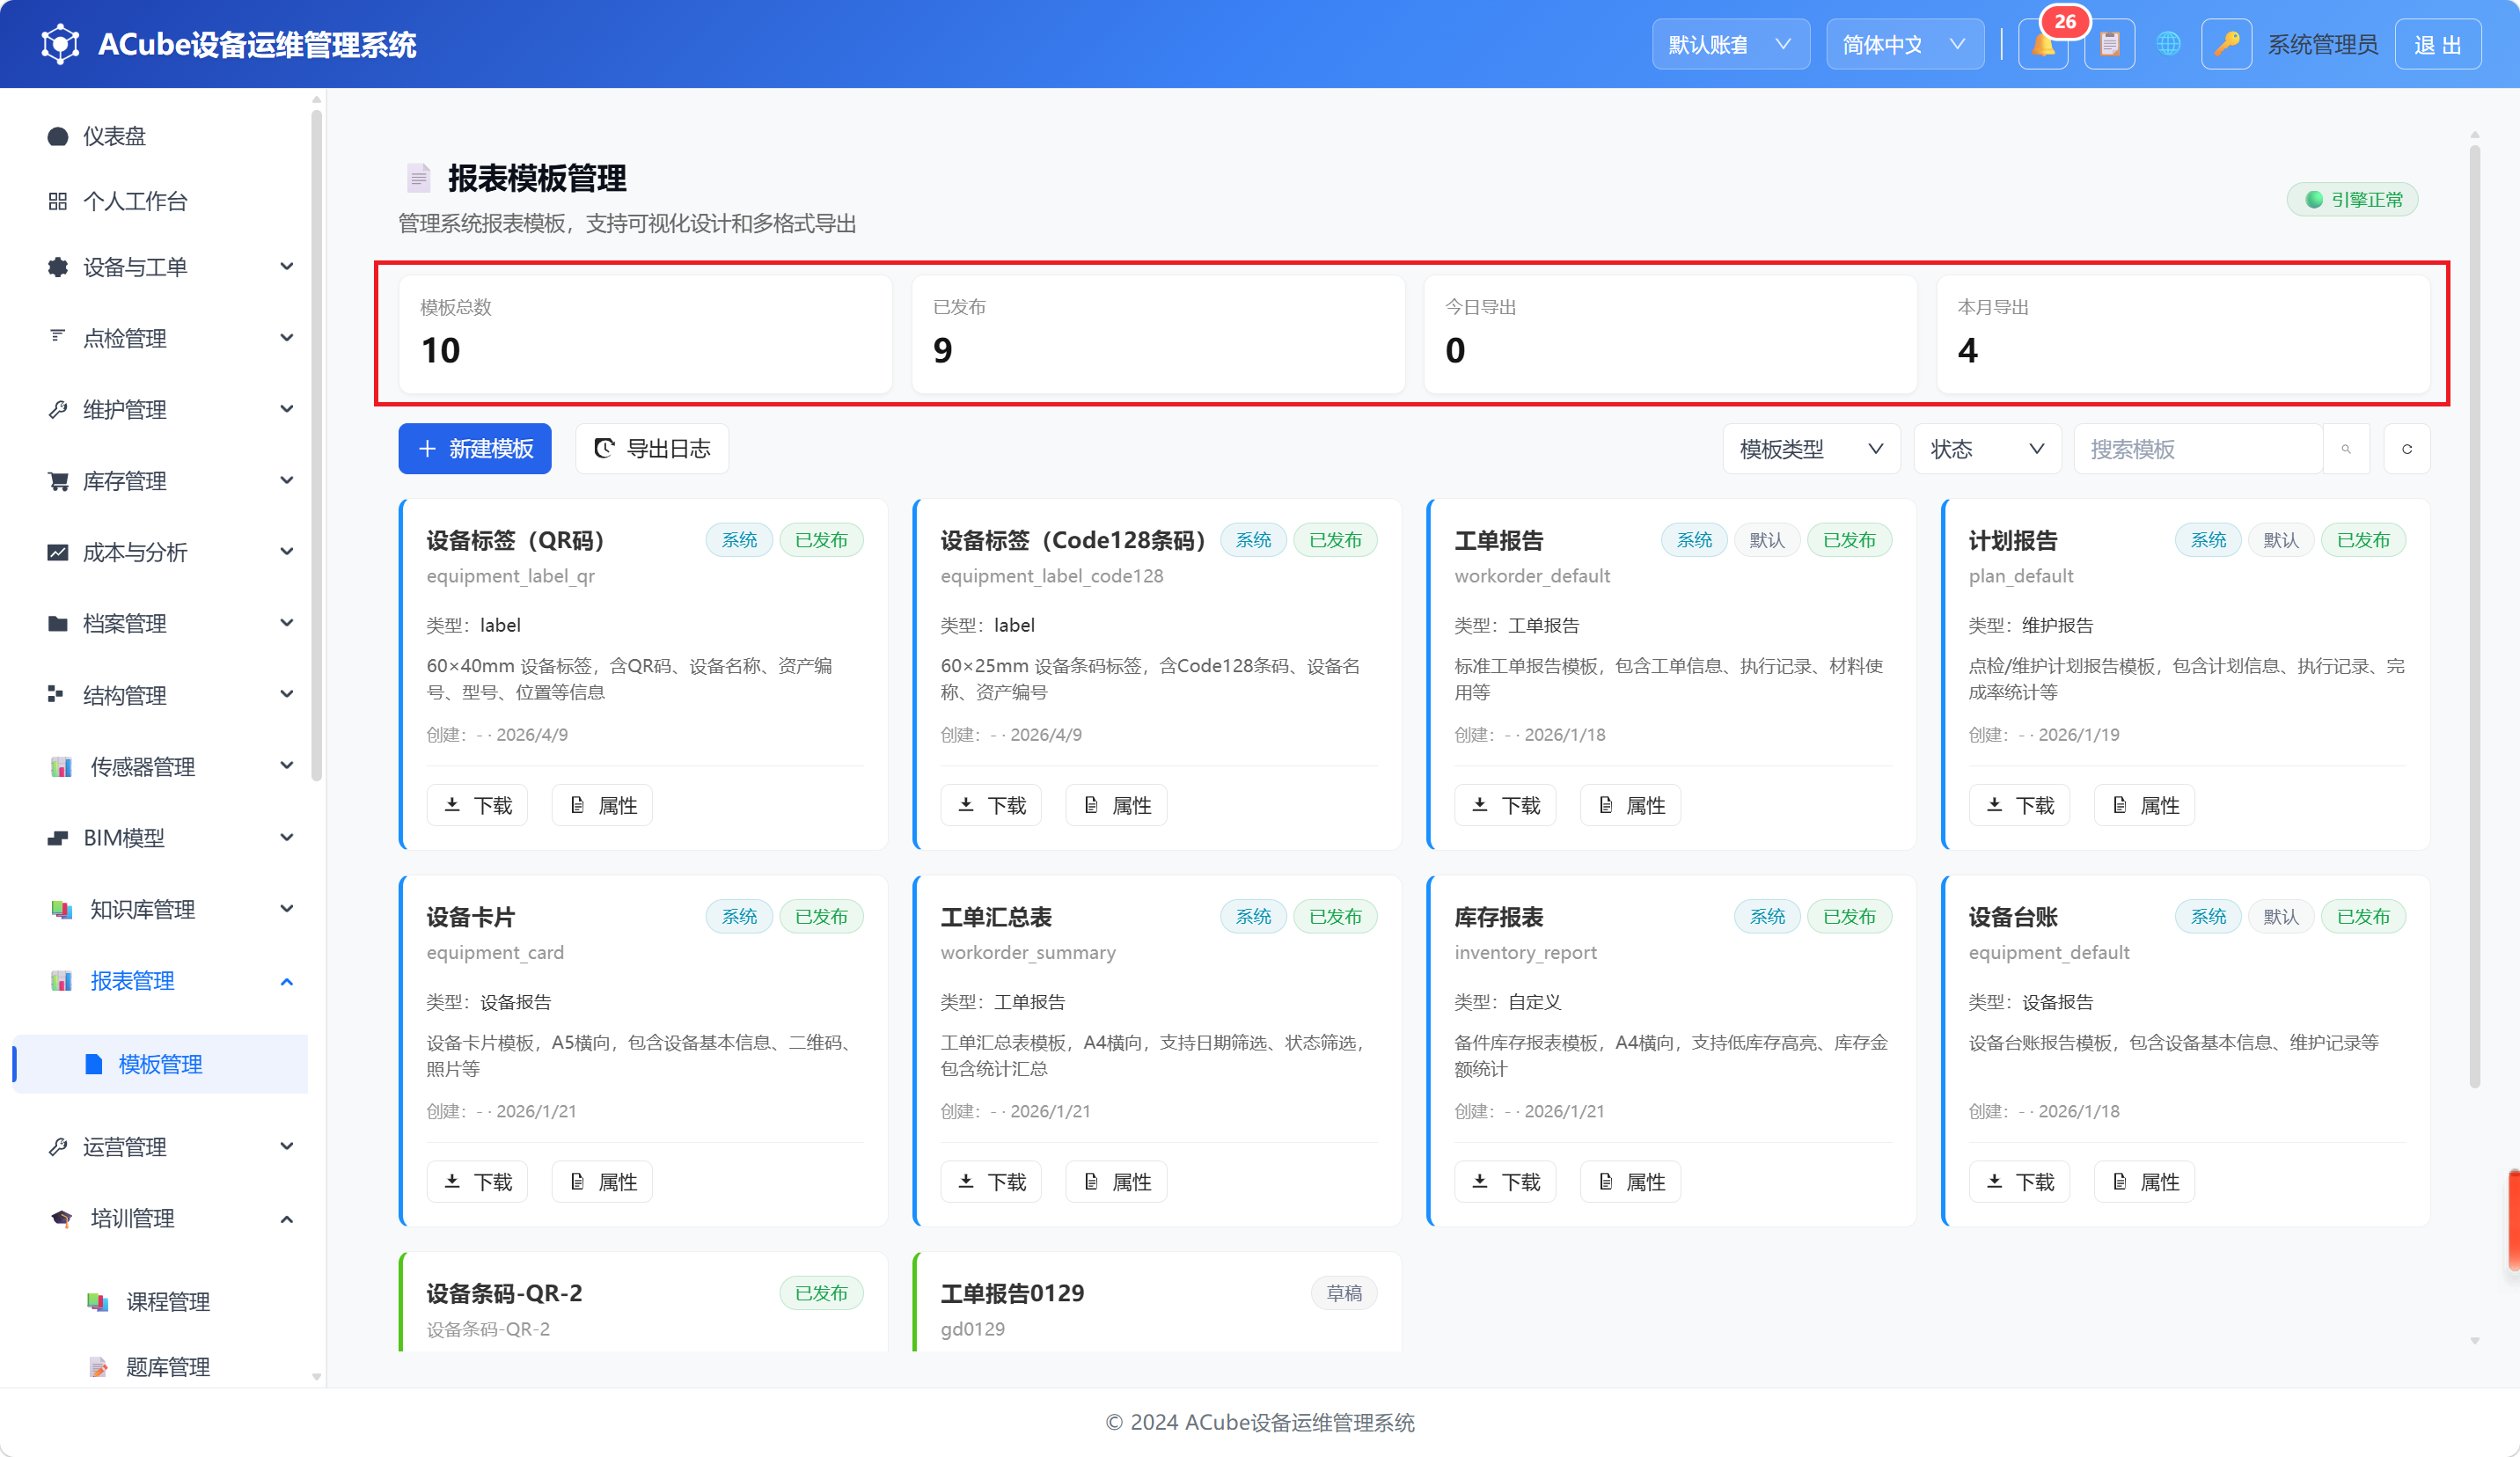Open 属性 for 计划报告 card
The image size is (2520, 1457).
pyautogui.click(x=2145, y=805)
